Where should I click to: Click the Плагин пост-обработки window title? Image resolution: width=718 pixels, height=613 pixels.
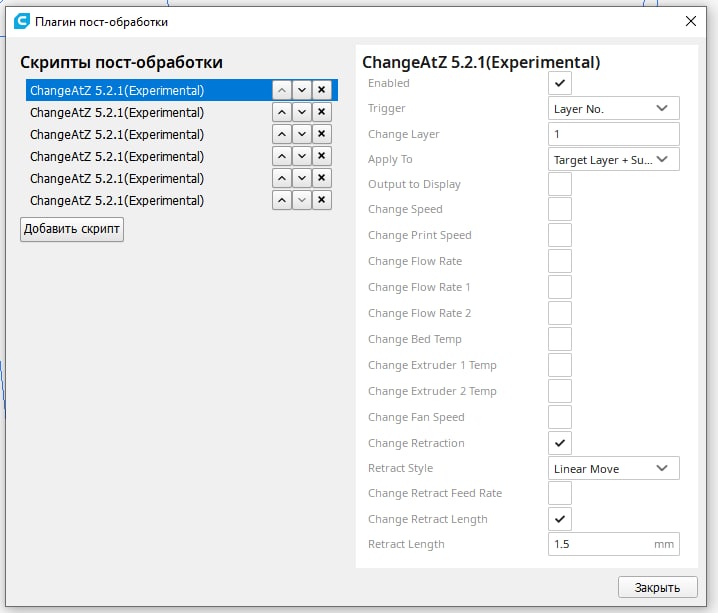pos(102,22)
